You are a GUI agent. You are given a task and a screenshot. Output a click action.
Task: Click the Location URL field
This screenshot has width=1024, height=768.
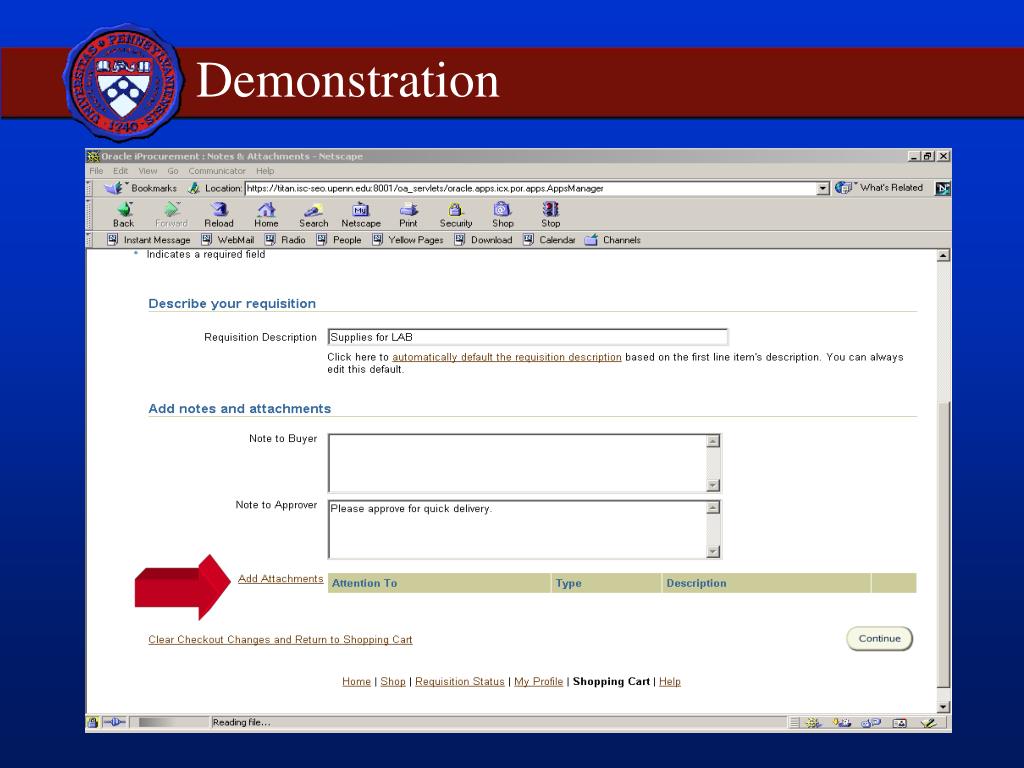coord(530,188)
